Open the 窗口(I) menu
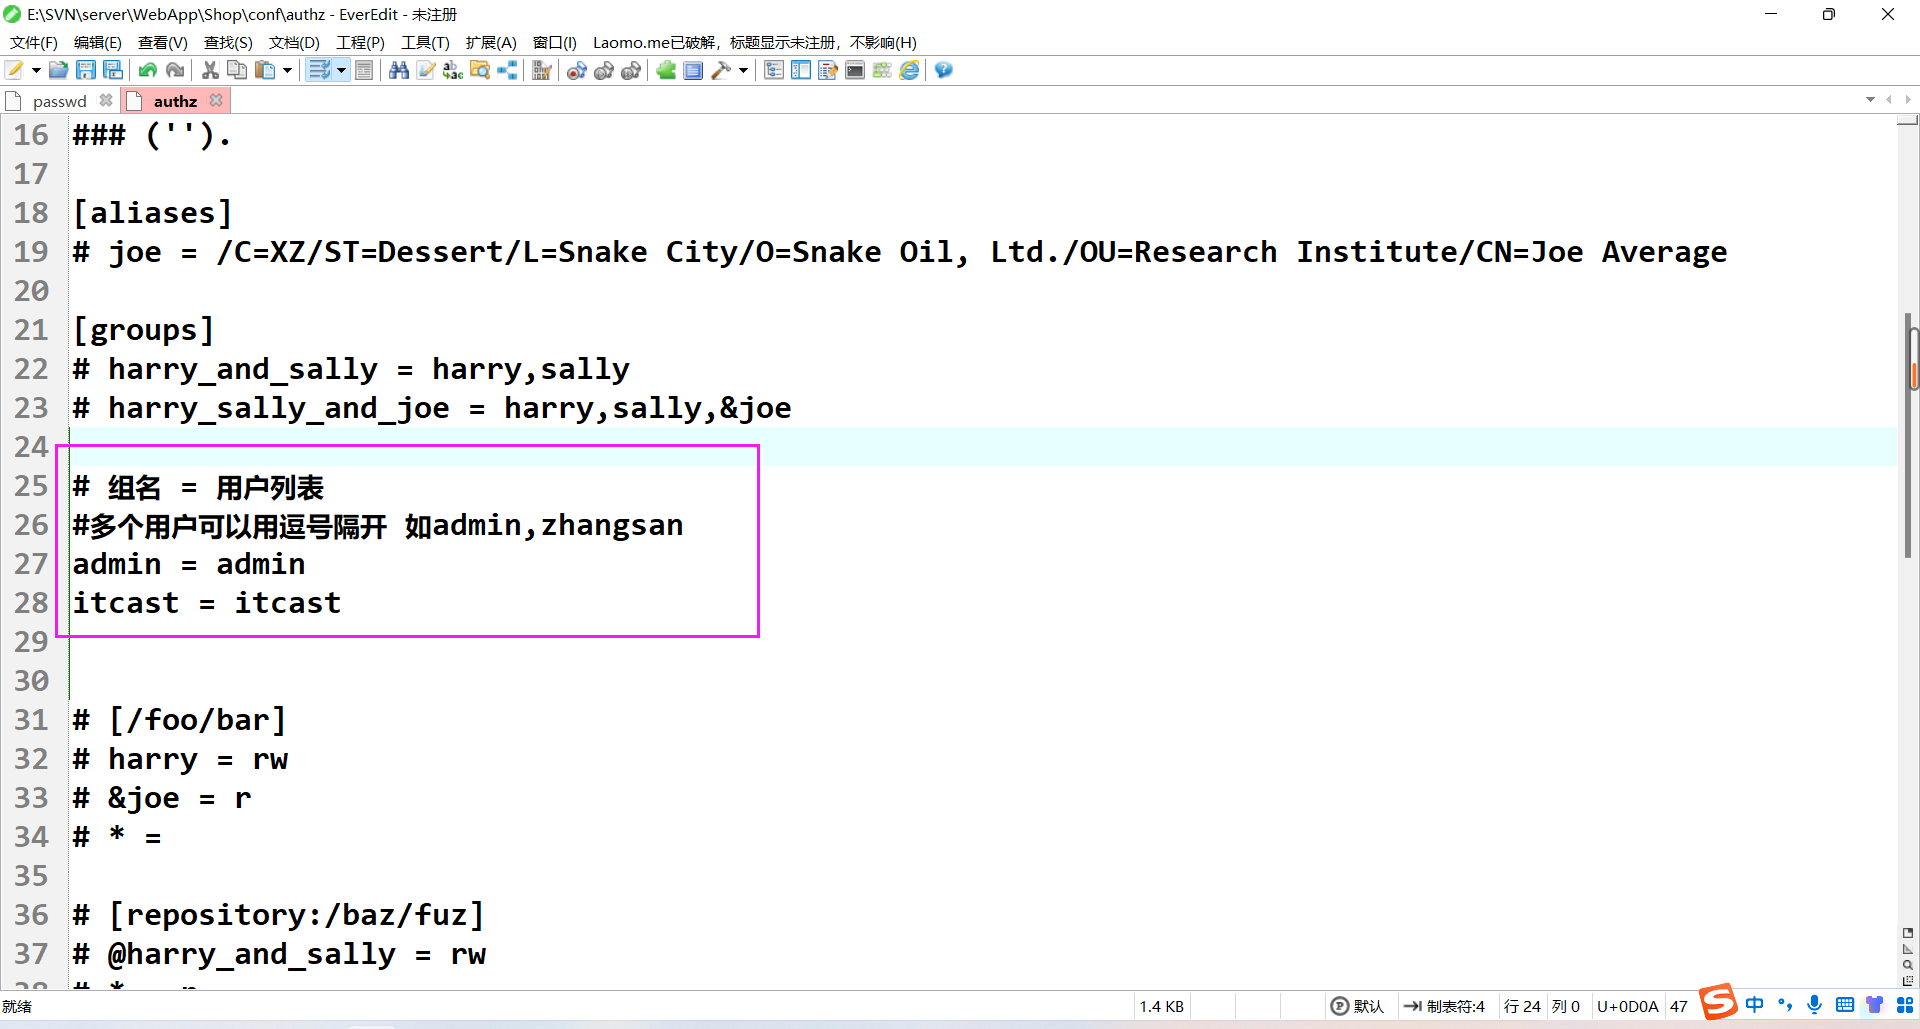This screenshot has height=1029, width=1920. [555, 42]
